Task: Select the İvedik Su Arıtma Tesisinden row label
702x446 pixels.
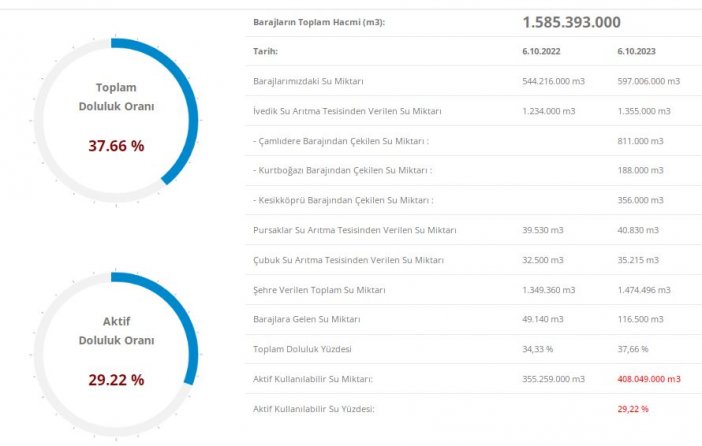Action: click(348, 111)
